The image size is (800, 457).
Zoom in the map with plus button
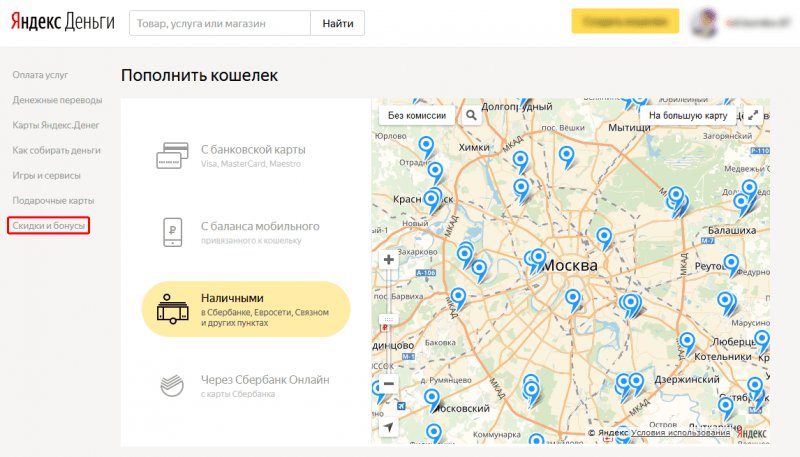[389, 260]
